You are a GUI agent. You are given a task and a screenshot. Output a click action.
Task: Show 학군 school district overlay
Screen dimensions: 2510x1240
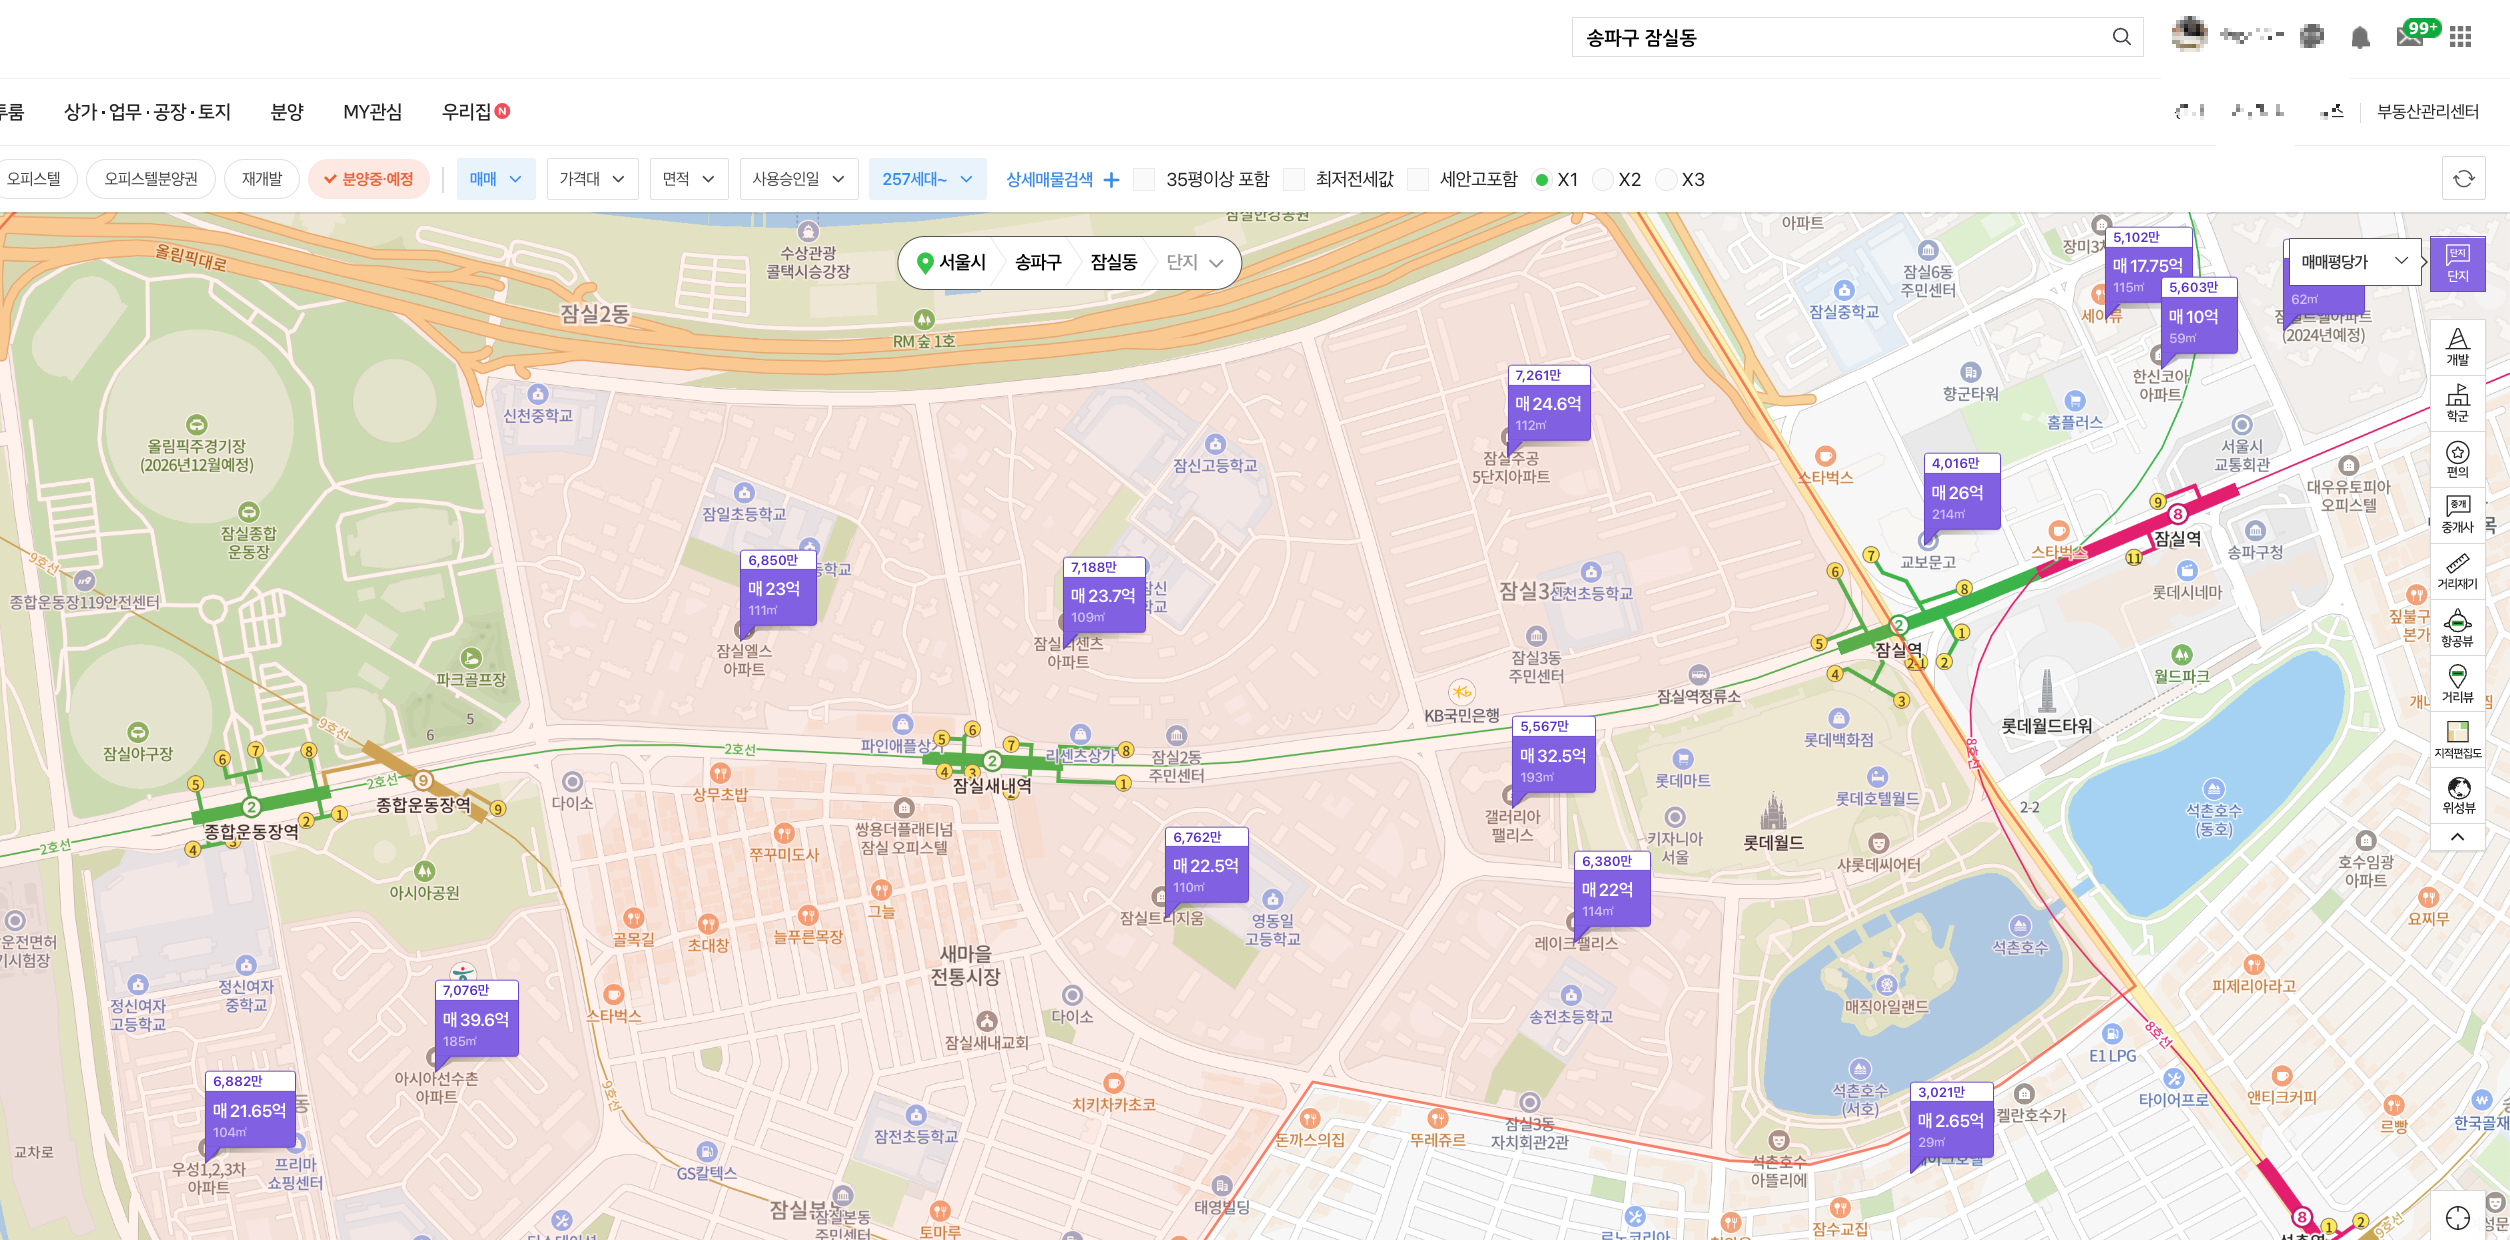[x=2457, y=402]
